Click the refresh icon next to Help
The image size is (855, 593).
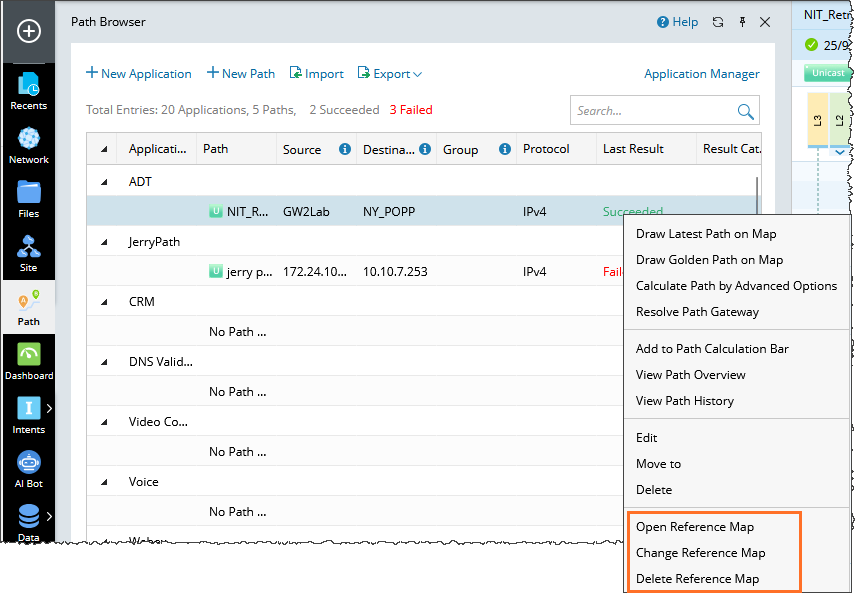pos(717,22)
